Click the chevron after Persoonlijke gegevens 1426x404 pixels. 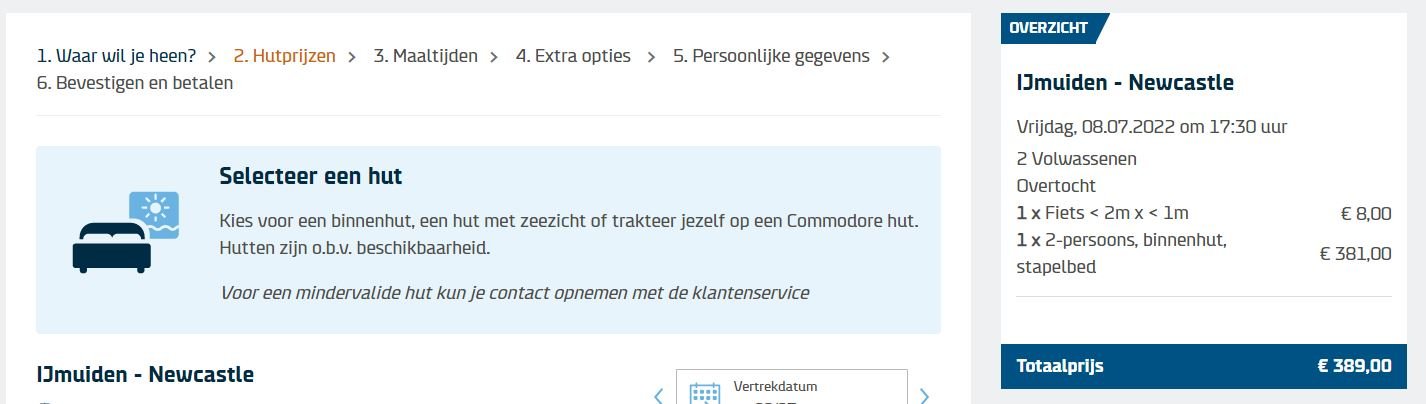886,56
